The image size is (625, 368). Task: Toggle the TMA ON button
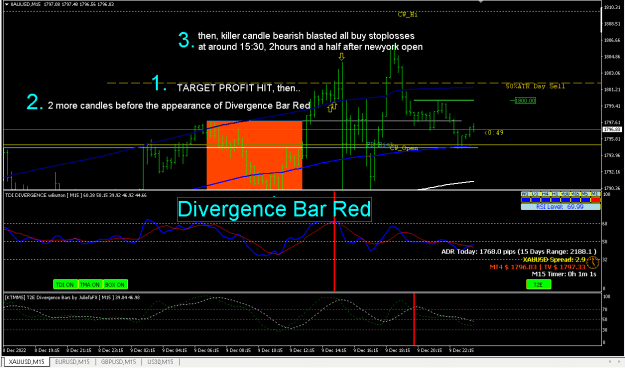pos(90,284)
